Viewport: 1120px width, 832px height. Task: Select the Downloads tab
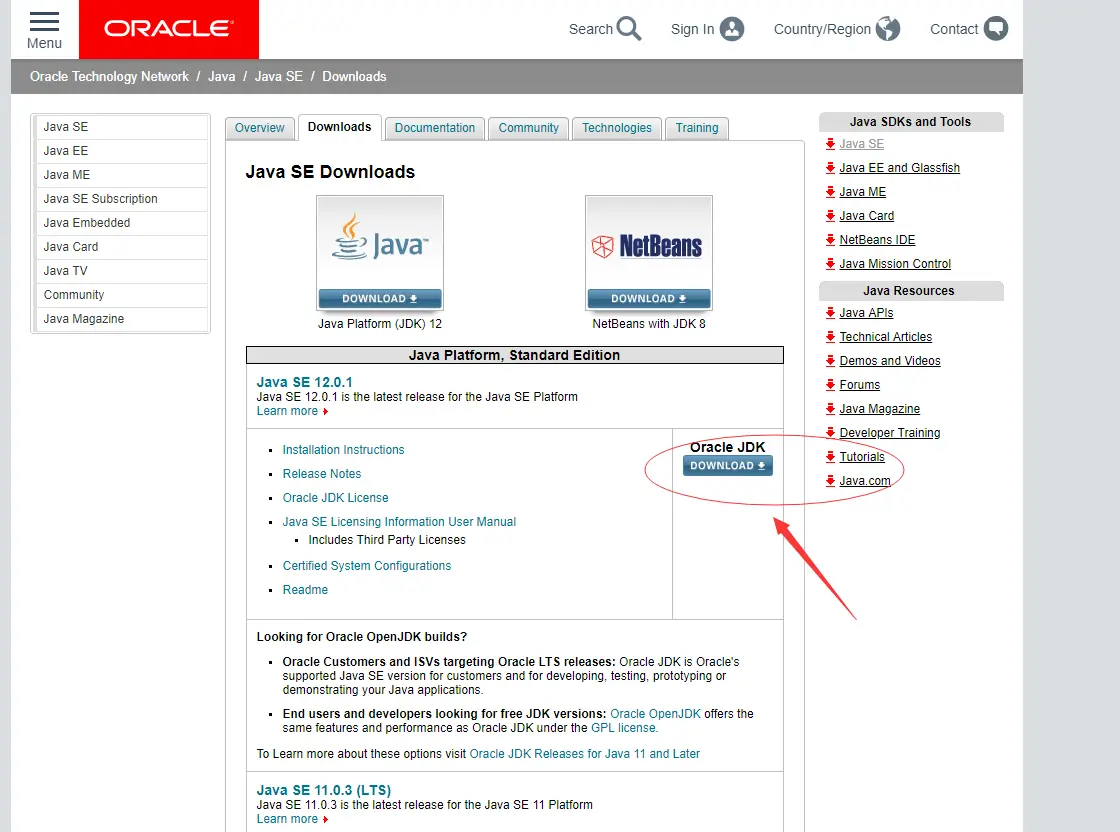point(339,127)
